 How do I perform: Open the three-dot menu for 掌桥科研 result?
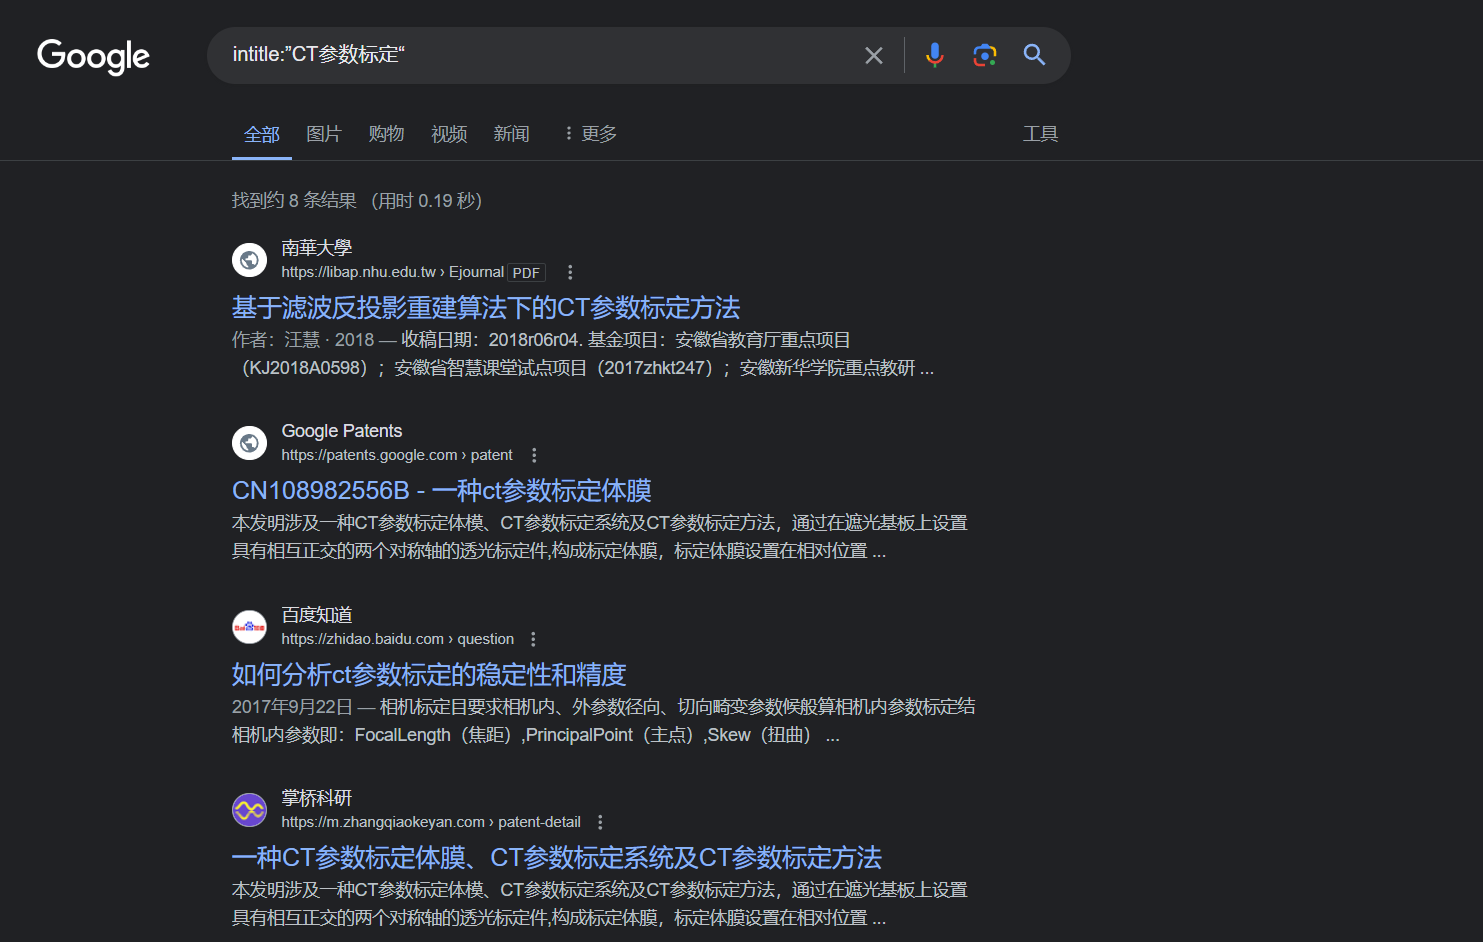[600, 822]
